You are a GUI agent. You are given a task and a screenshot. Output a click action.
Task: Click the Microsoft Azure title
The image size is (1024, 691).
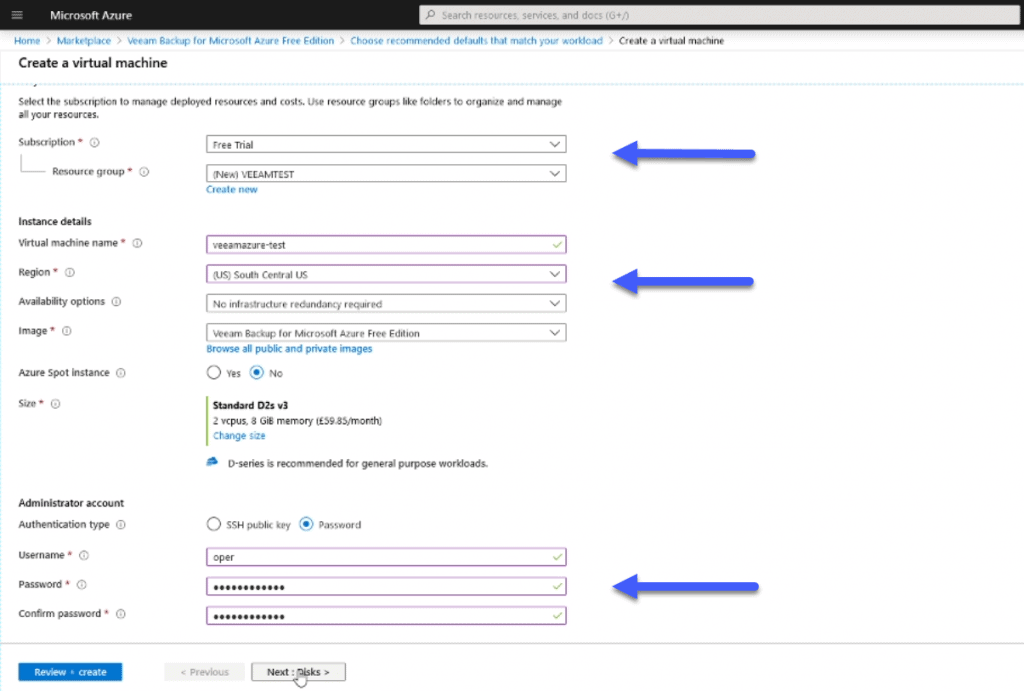pyautogui.click(x=91, y=15)
